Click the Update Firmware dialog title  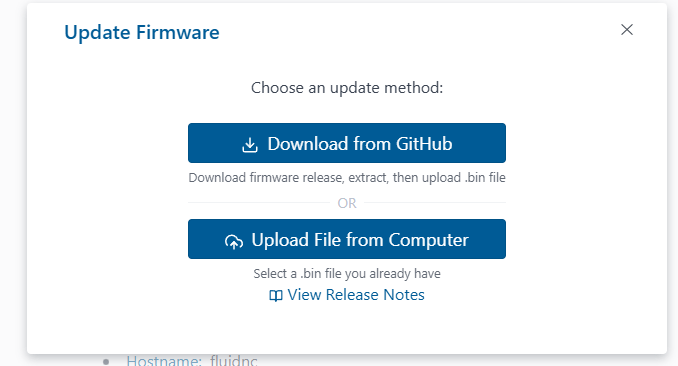142,32
